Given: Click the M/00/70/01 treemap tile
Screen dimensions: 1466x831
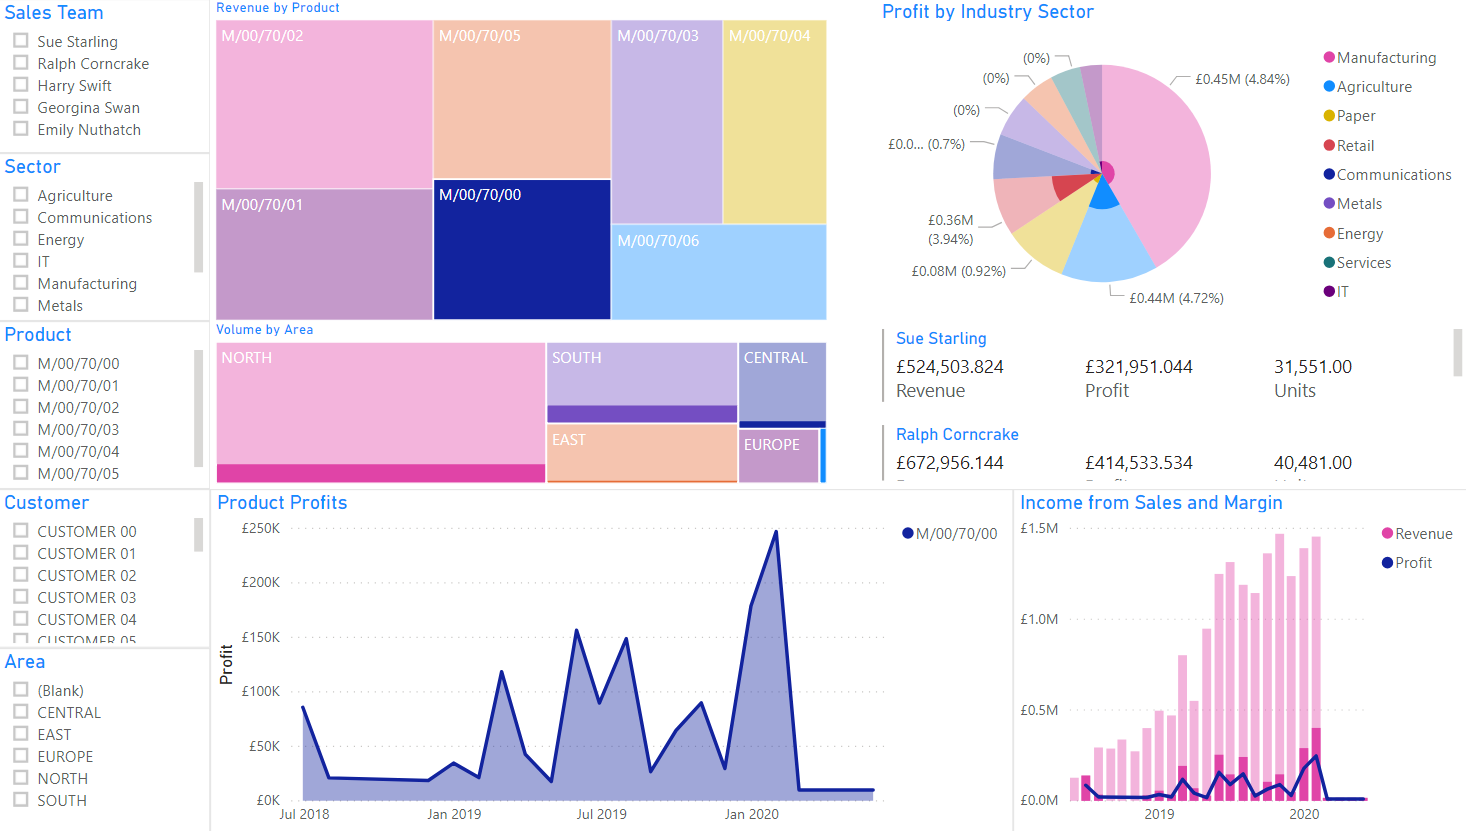Looking at the screenshot, I should point(324,254).
